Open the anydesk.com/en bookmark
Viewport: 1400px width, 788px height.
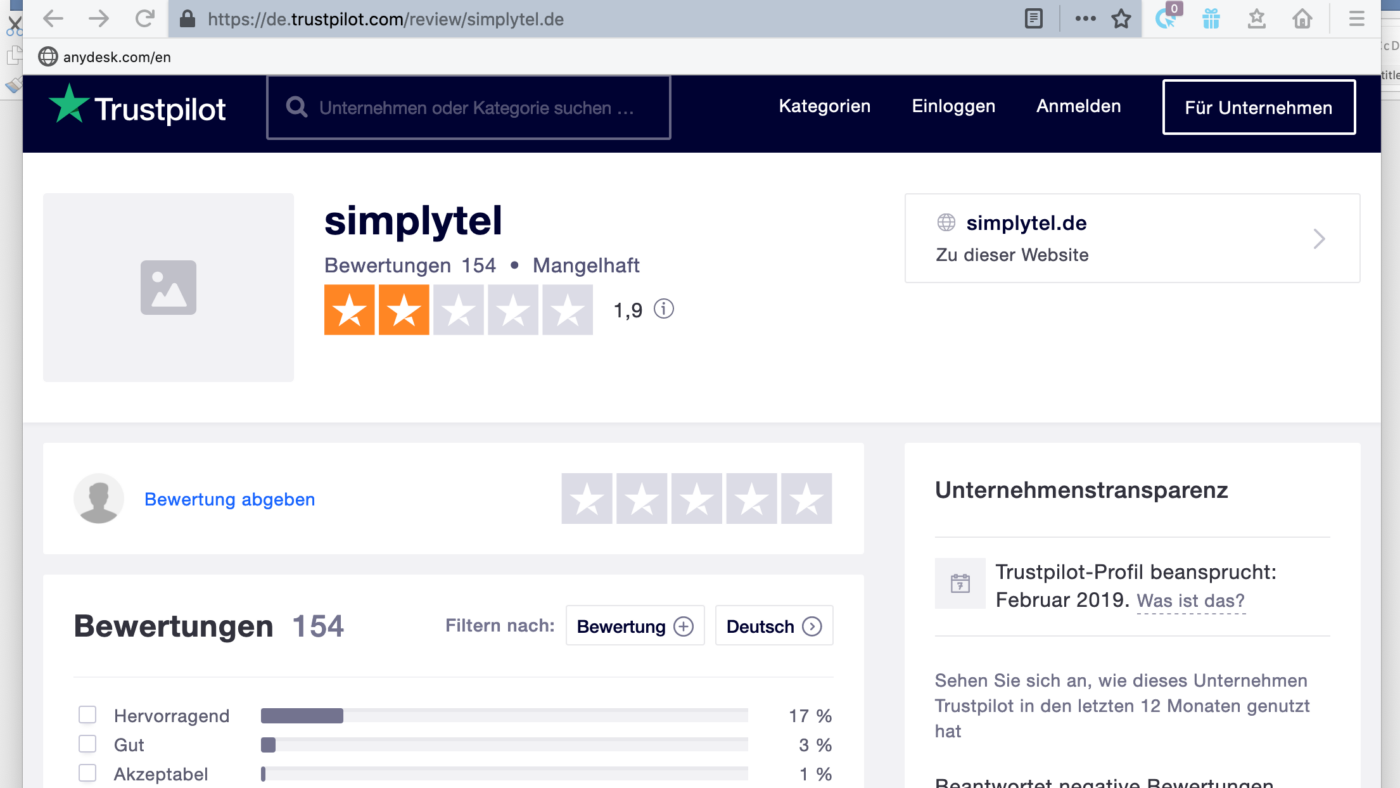[x=104, y=57]
